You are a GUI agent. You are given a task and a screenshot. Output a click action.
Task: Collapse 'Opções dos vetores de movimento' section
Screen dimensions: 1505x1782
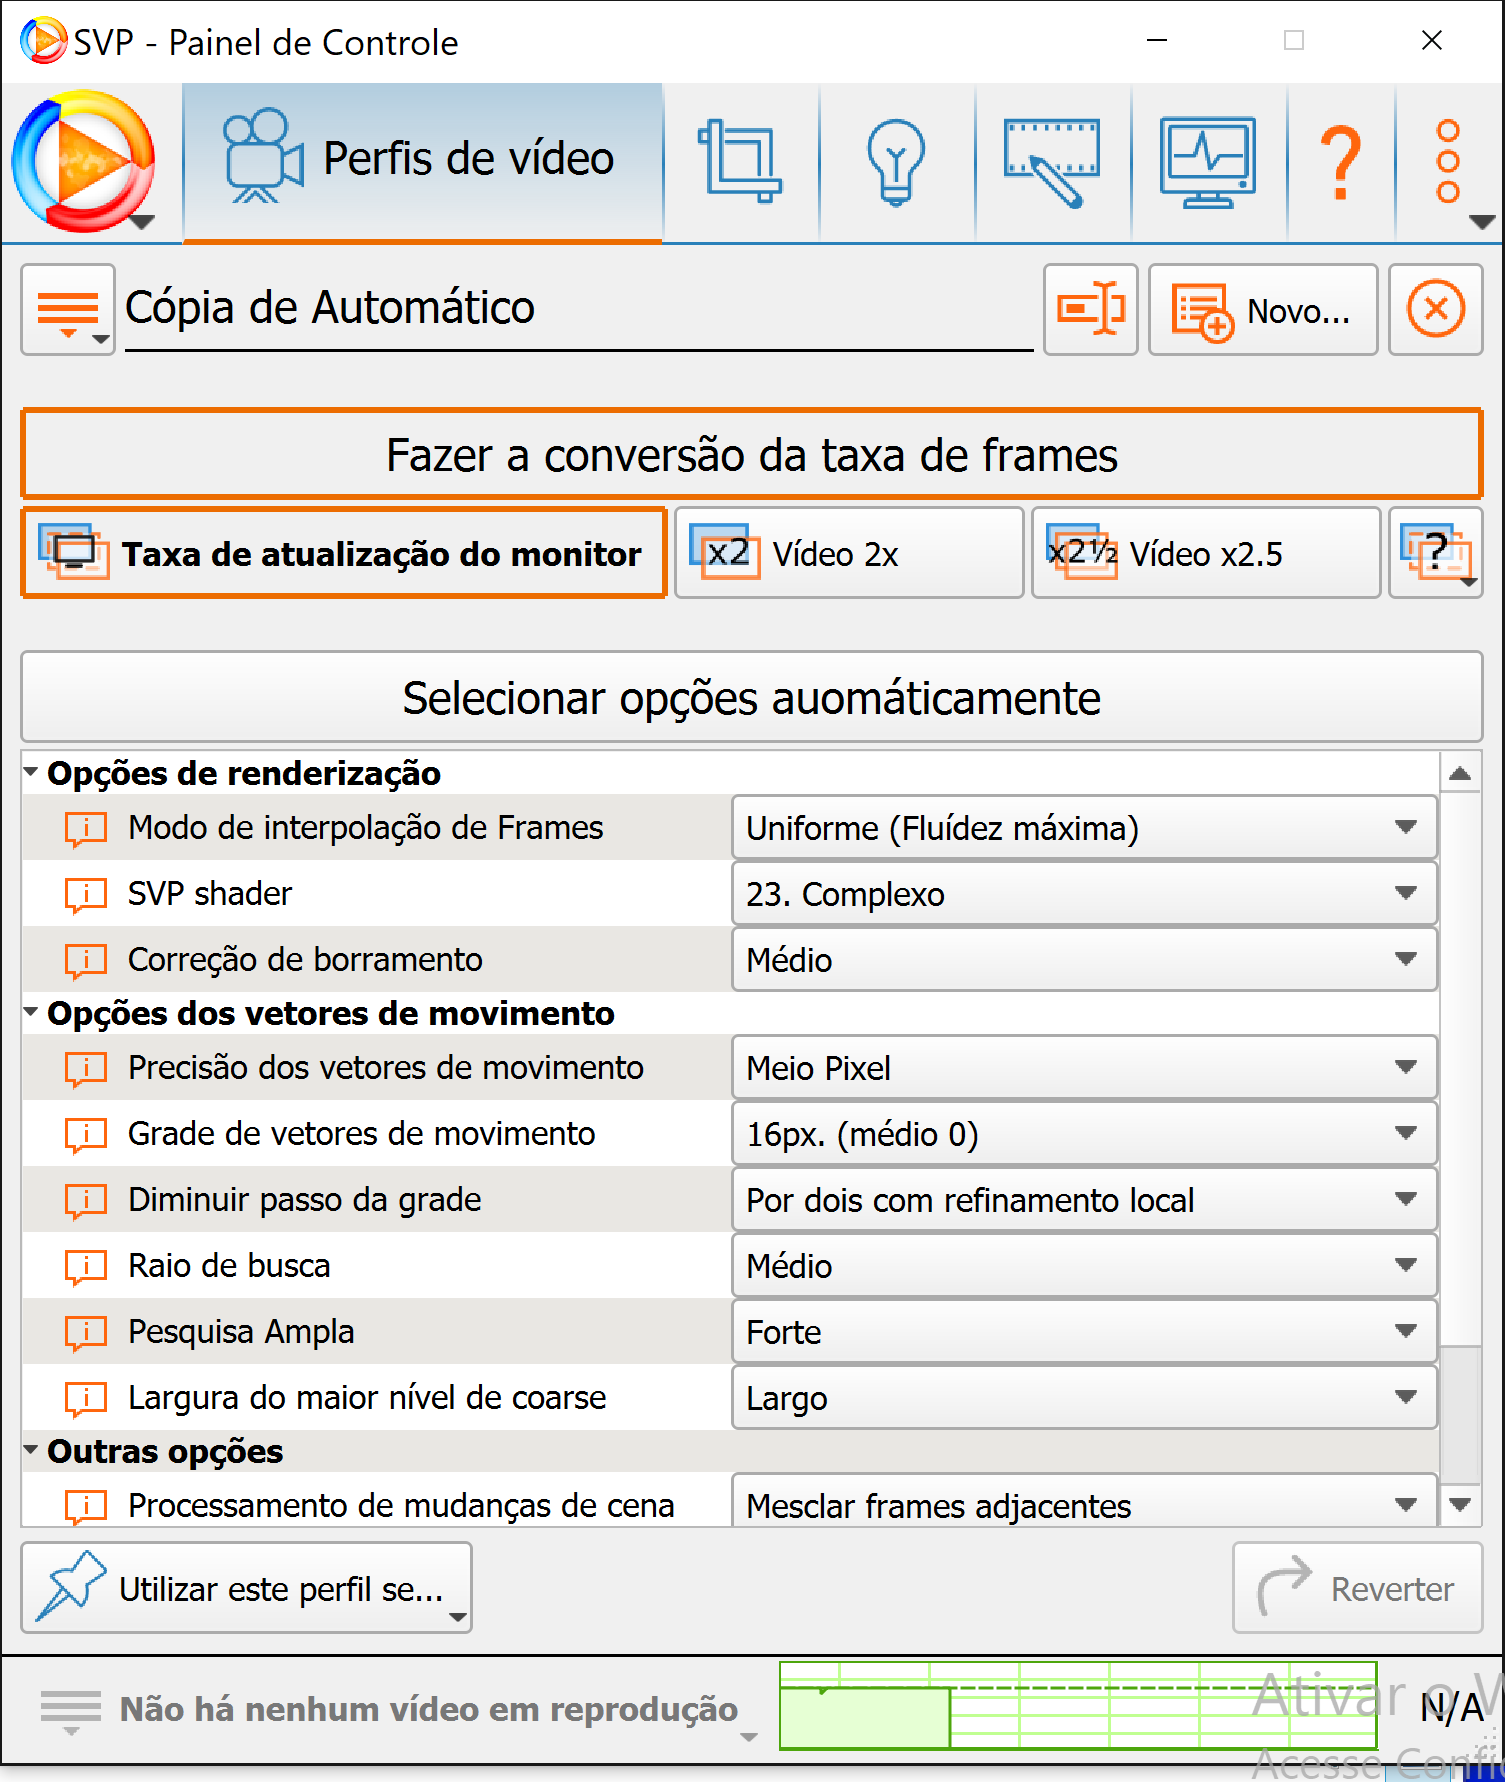click(32, 1013)
